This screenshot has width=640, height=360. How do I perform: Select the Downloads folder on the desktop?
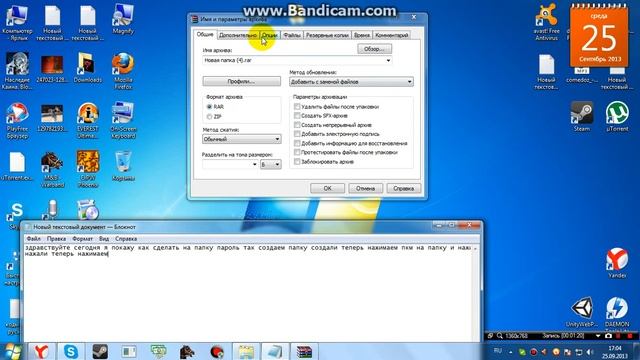coord(87,67)
